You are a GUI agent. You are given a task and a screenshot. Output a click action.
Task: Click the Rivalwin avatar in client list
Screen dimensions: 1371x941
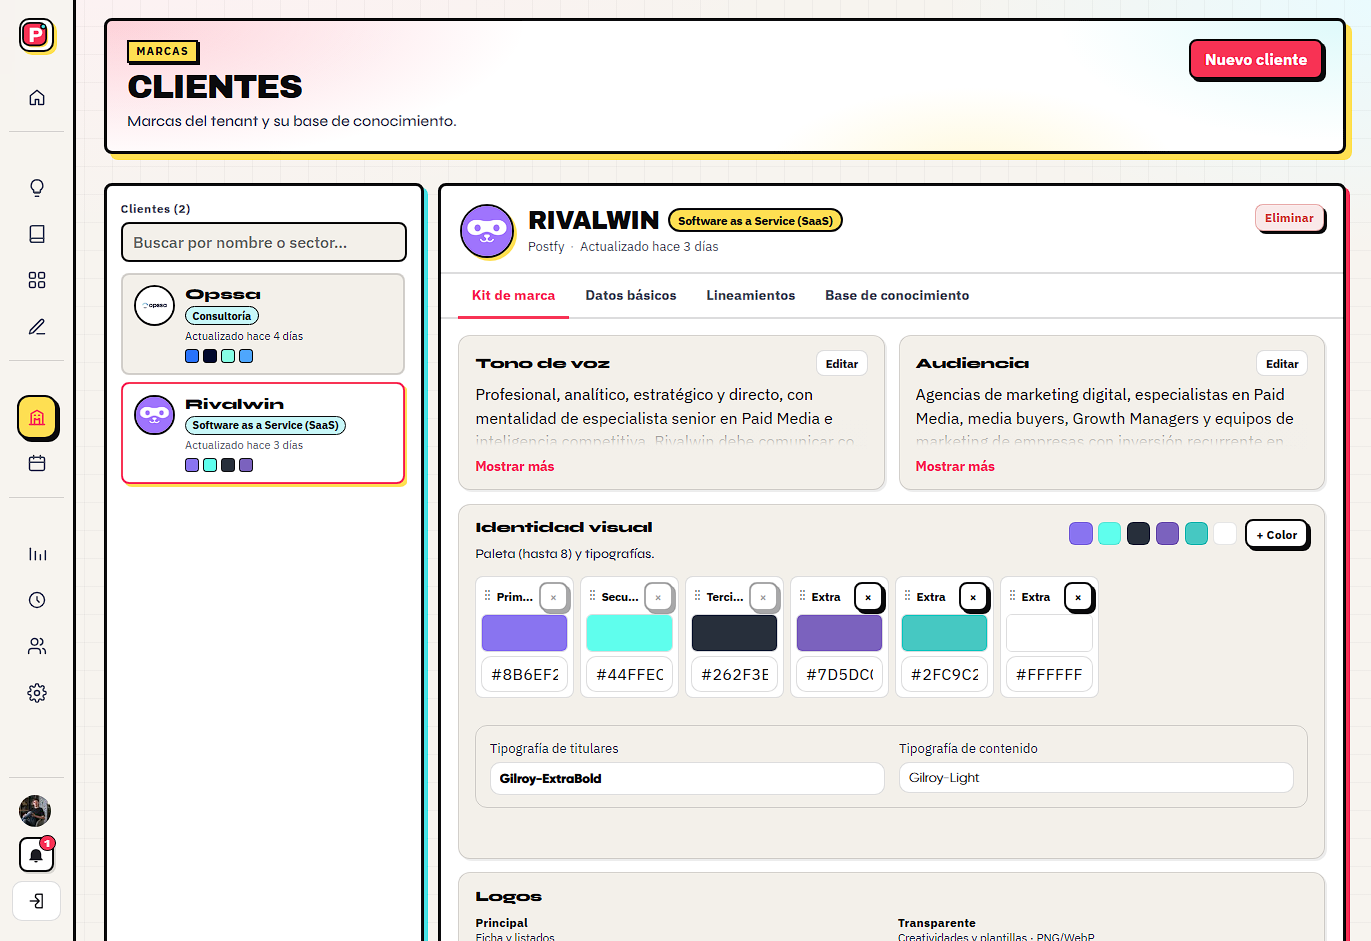tap(155, 415)
